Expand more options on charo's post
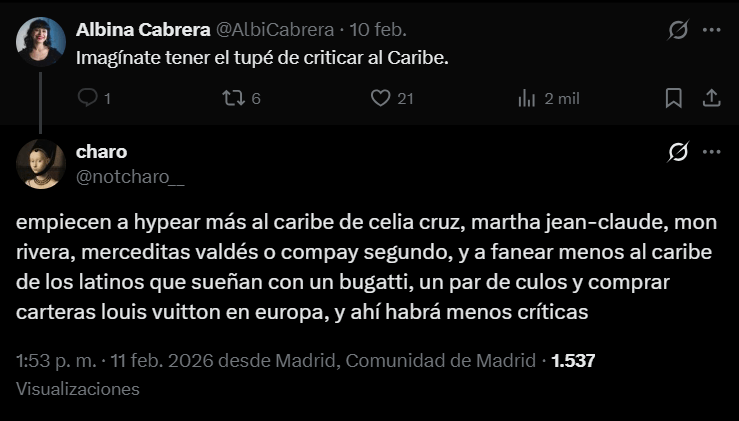Screen dimensions: 739x421 click(712, 152)
